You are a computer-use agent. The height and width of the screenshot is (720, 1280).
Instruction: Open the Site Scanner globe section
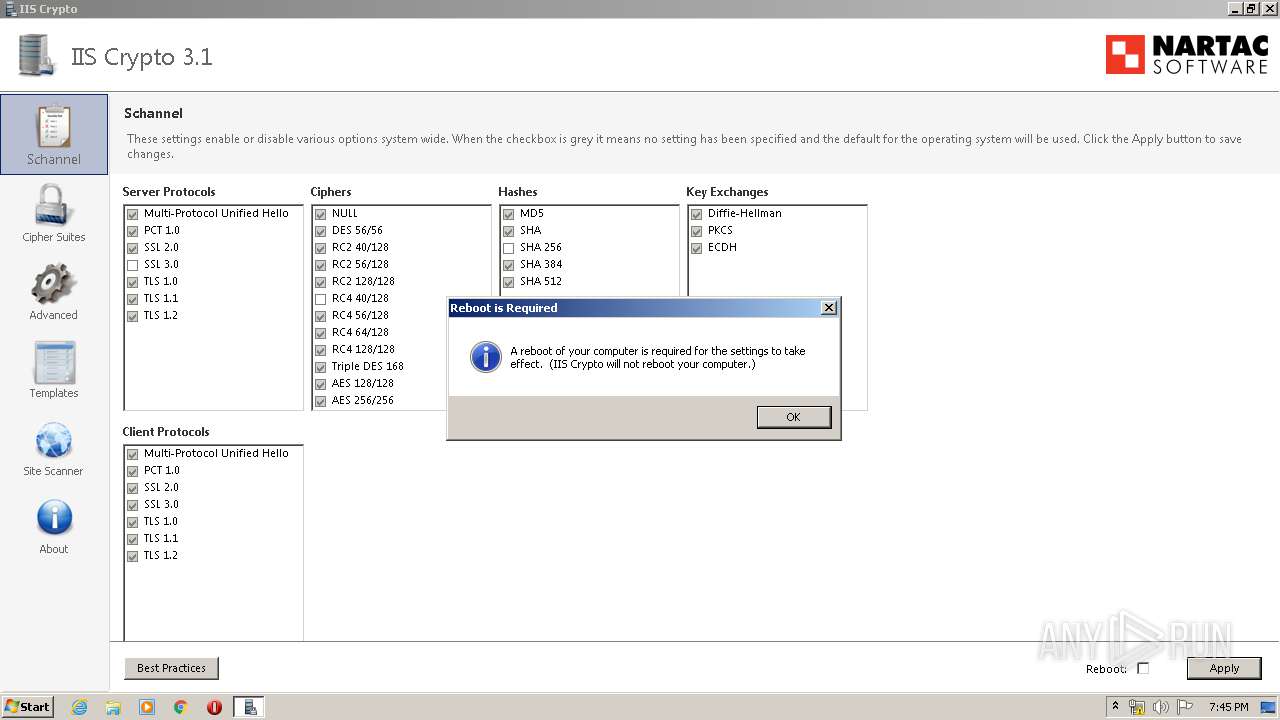point(54,447)
